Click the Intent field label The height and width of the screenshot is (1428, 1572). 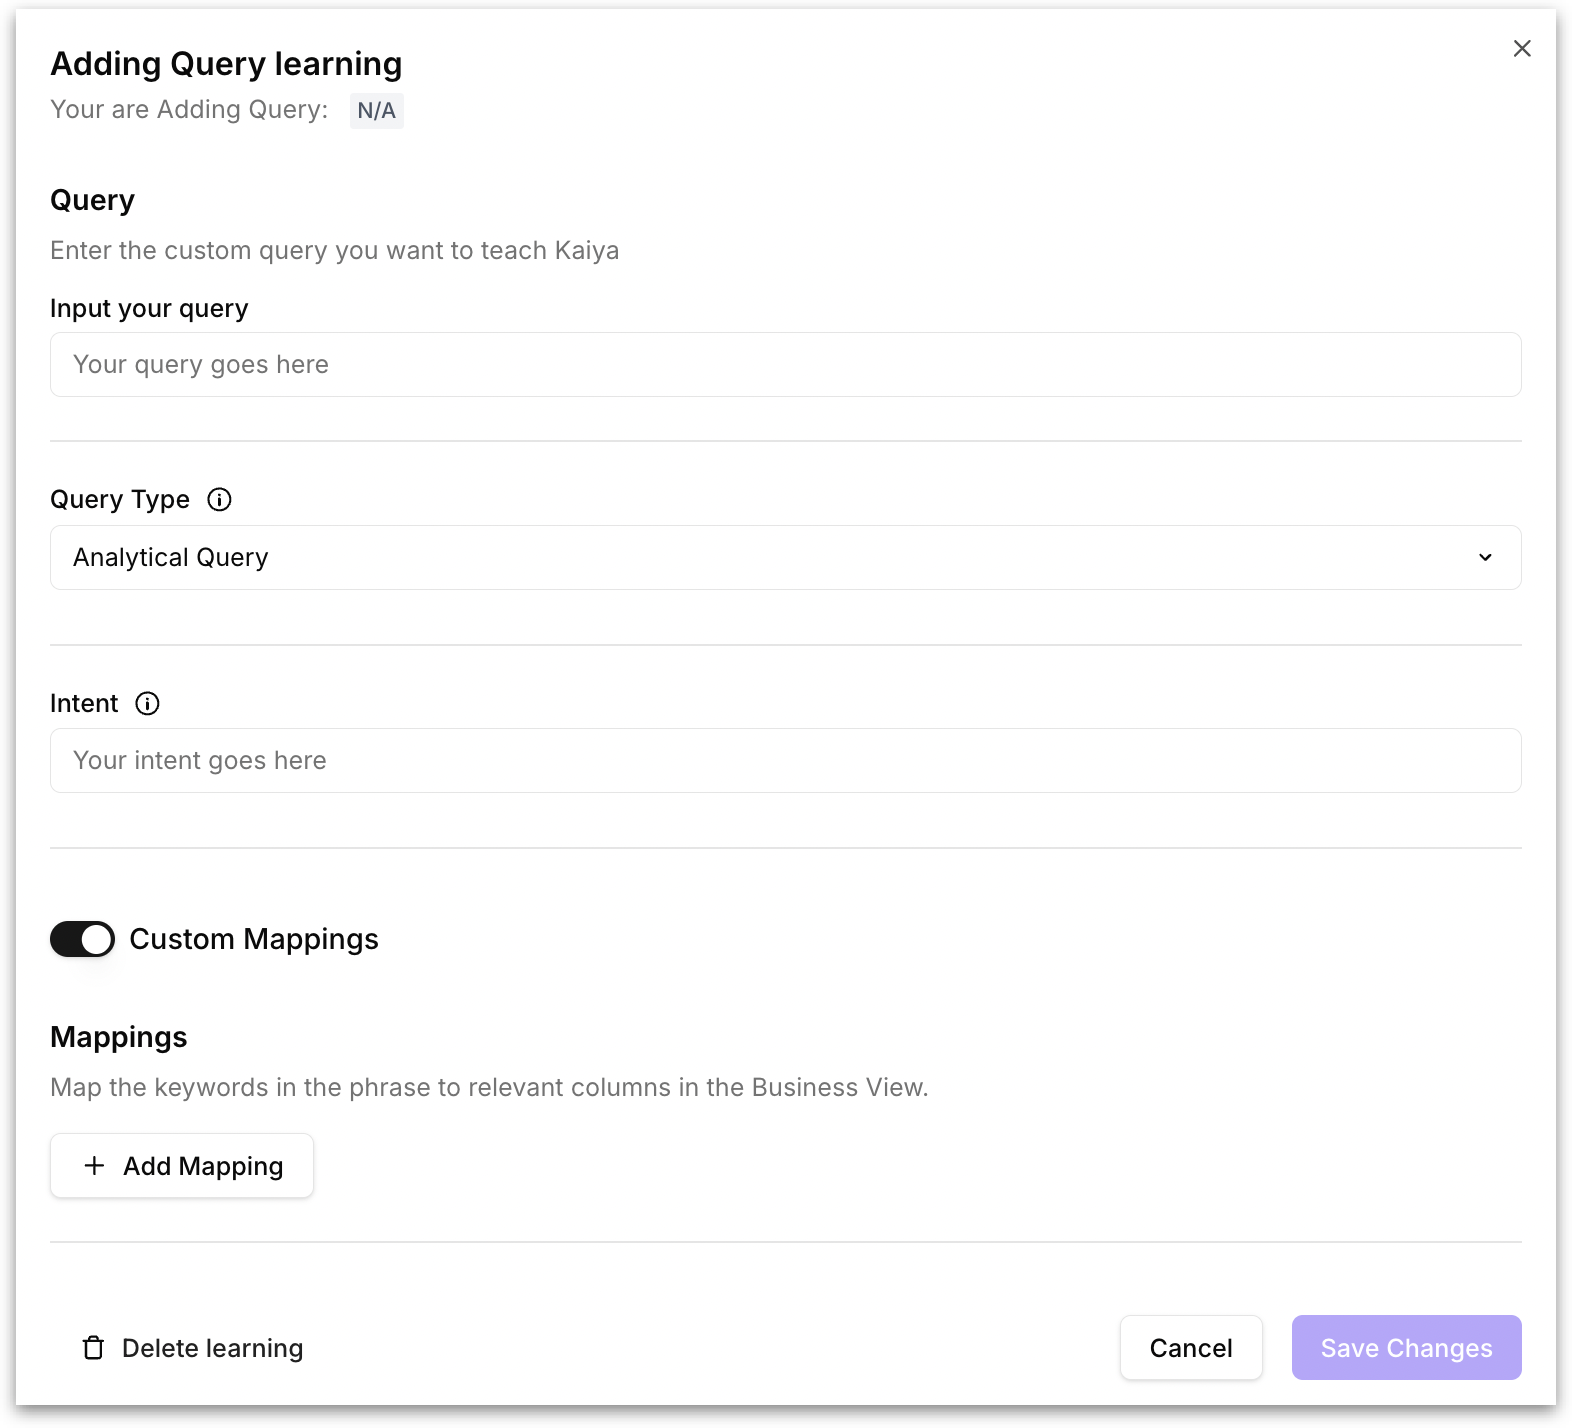click(x=84, y=704)
